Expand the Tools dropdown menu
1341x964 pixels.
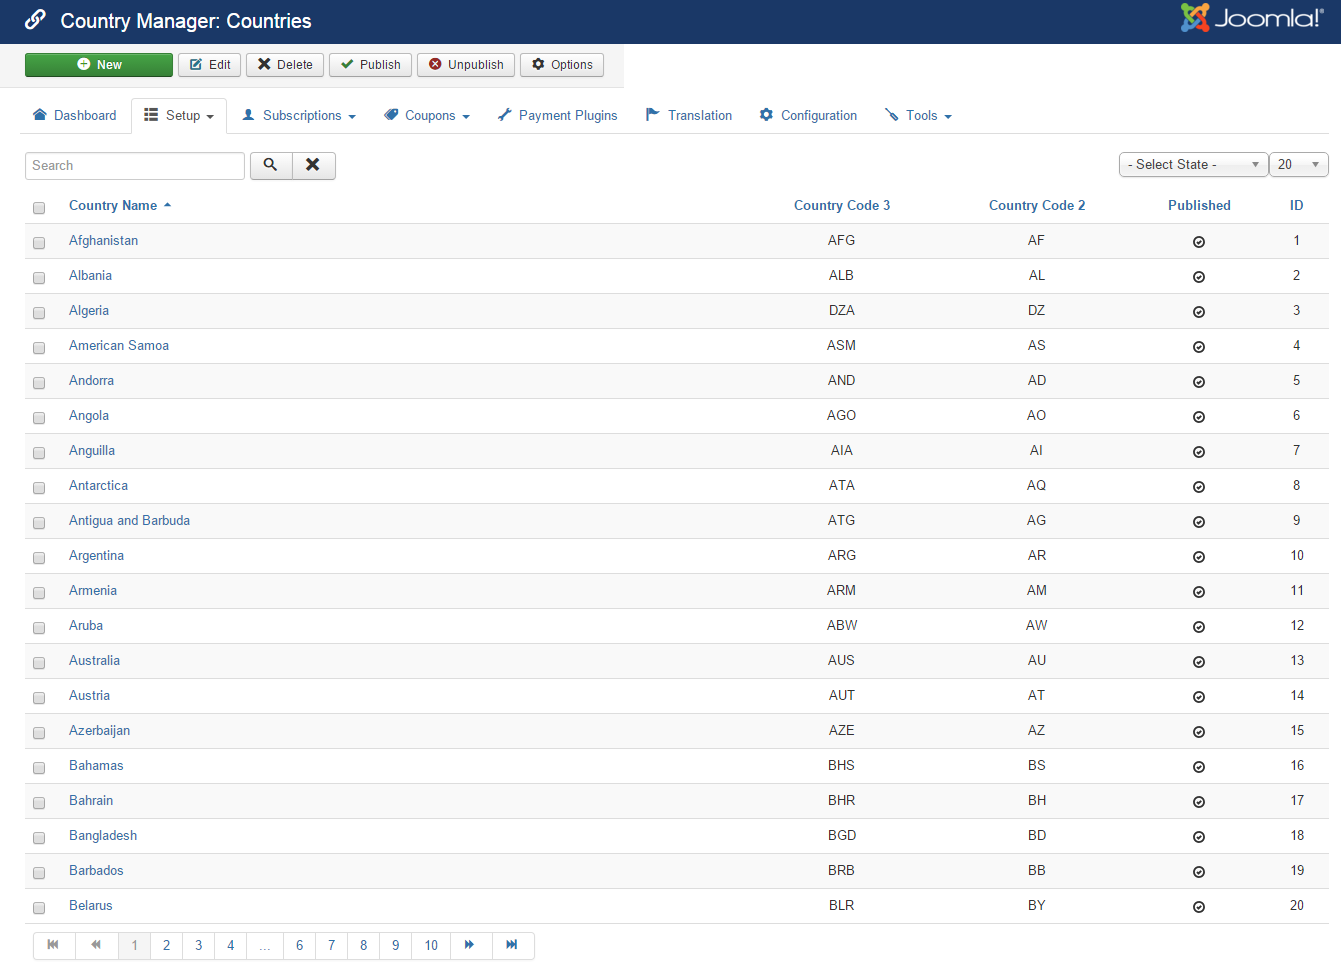click(x=918, y=116)
